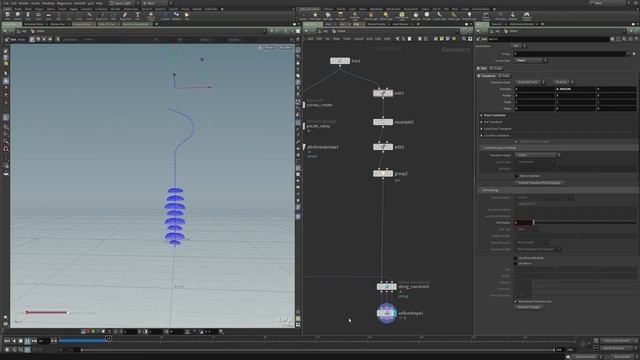
Task: Open the No cam viewport dropdown
Action: click(x=286, y=47)
